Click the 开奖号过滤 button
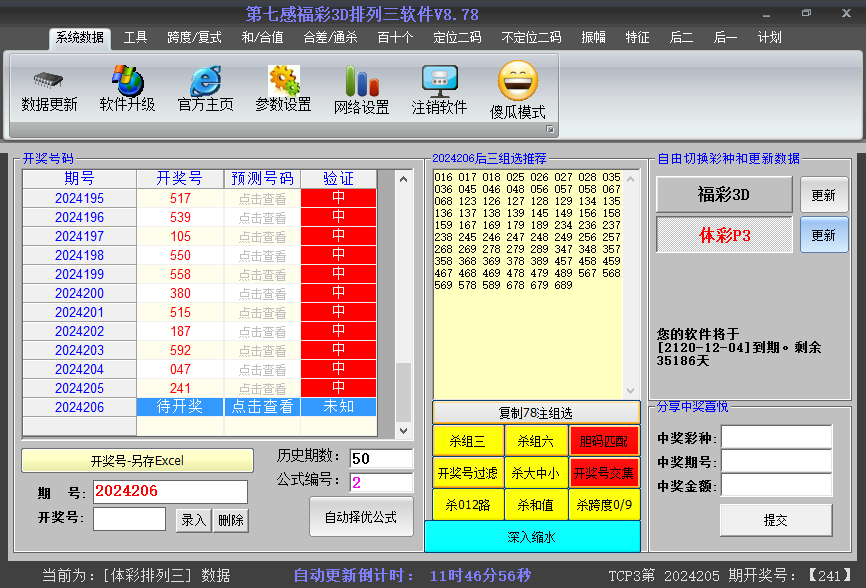The height and width of the screenshot is (588, 866). click(x=468, y=473)
